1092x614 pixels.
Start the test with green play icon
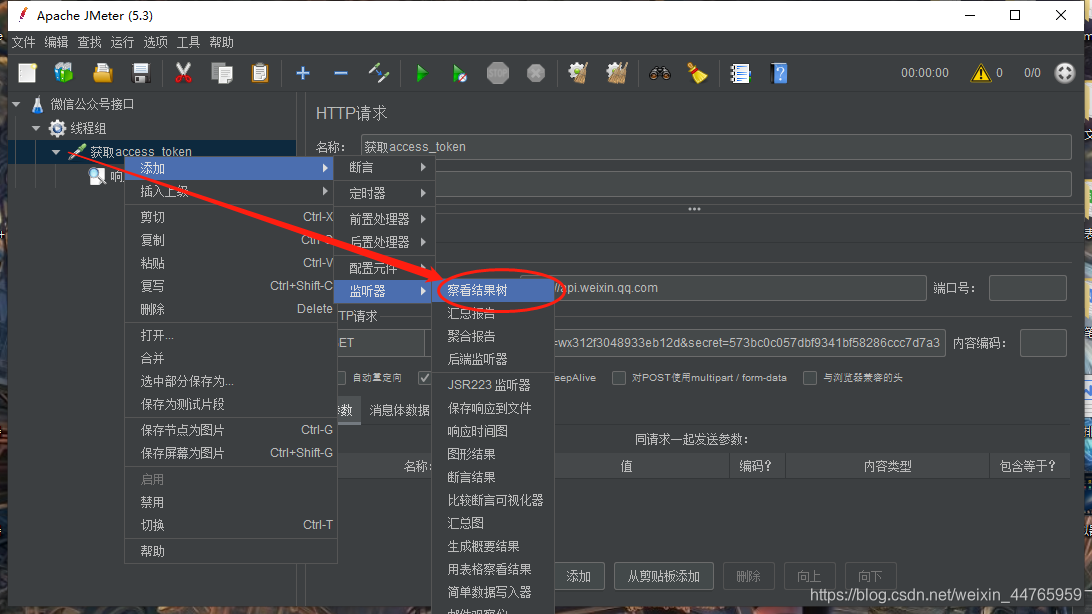[x=421, y=73]
